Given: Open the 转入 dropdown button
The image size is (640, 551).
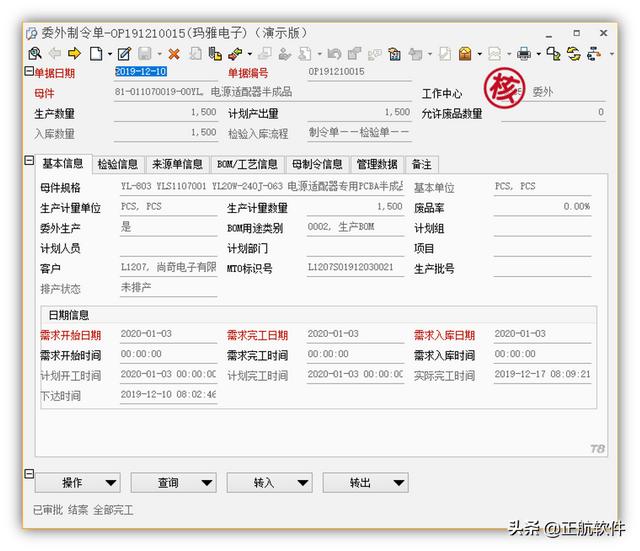Looking at the screenshot, I should tap(269, 483).
